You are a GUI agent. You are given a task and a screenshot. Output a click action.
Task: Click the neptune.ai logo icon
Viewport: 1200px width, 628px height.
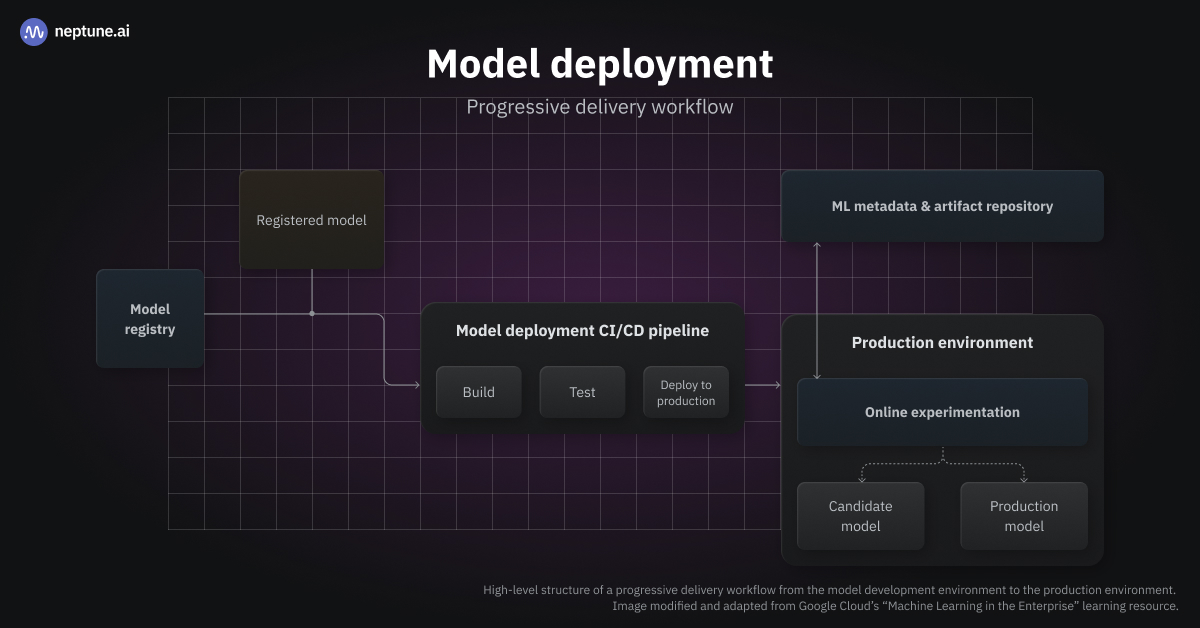(33, 31)
